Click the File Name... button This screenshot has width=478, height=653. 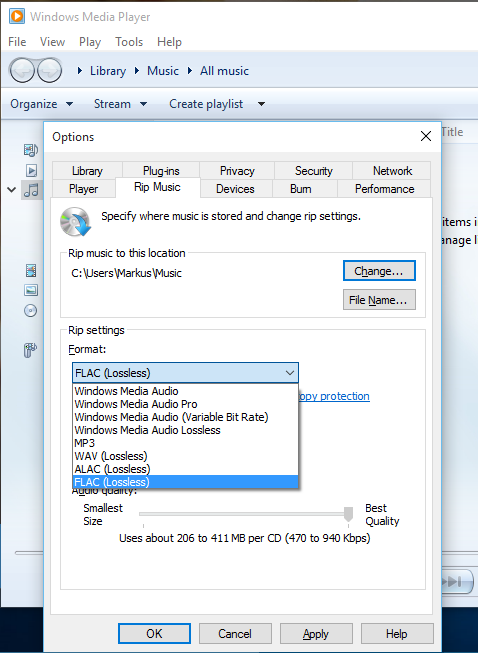[379, 300]
